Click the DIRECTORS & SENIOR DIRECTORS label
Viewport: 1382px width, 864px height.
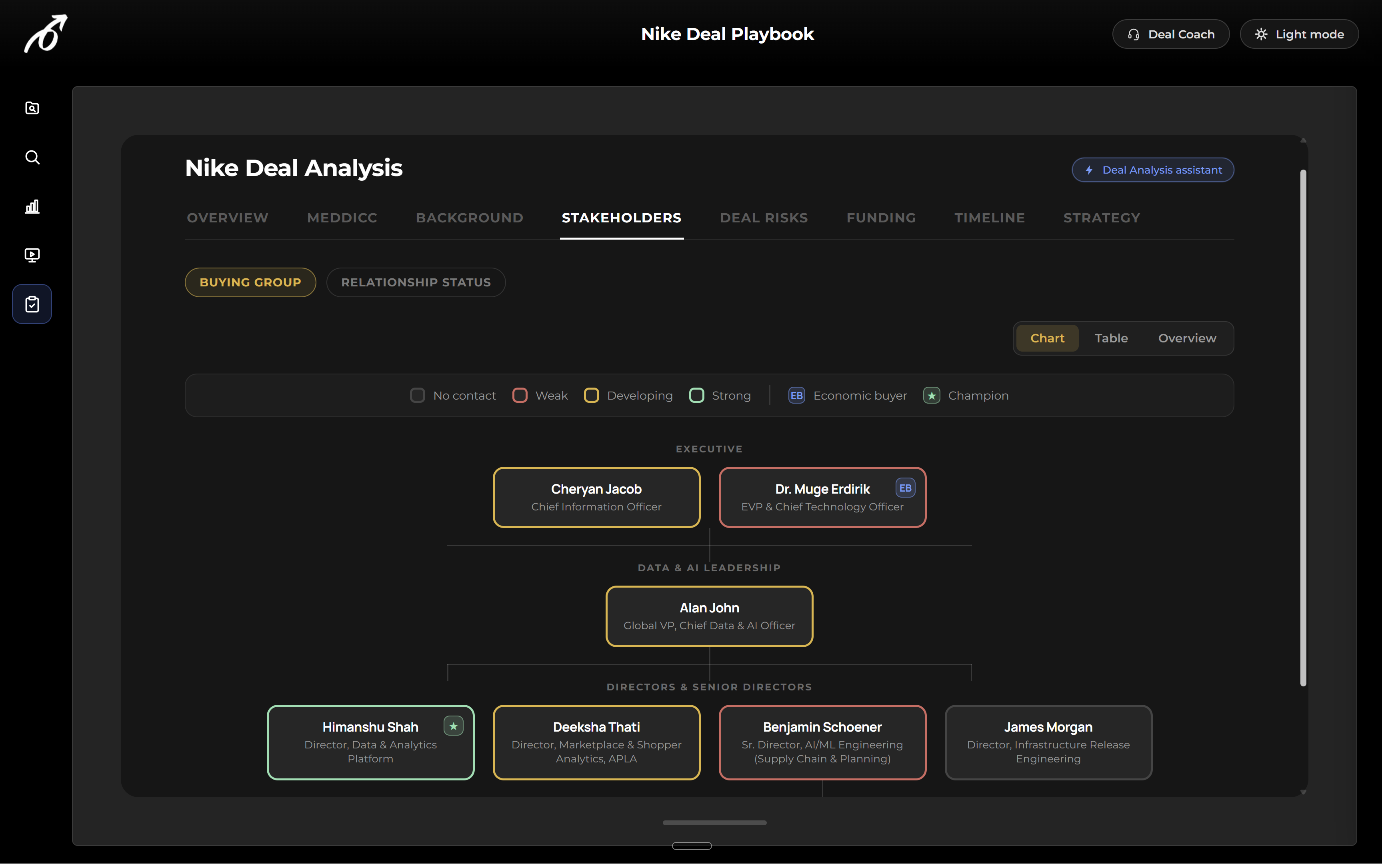click(x=709, y=687)
